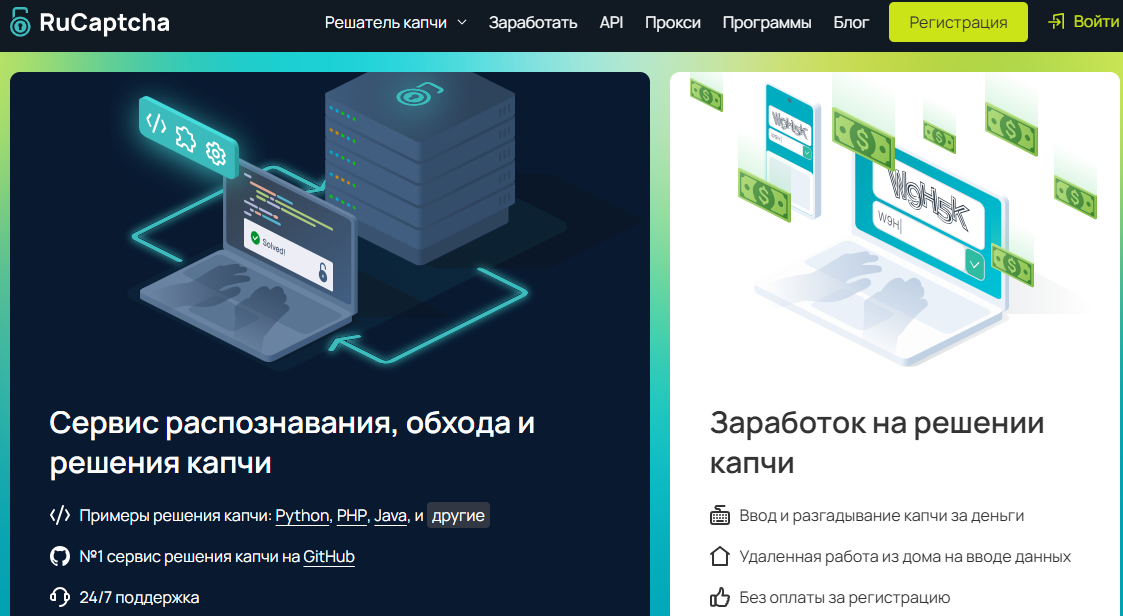Open the Java captcha example link

coord(390,516)
